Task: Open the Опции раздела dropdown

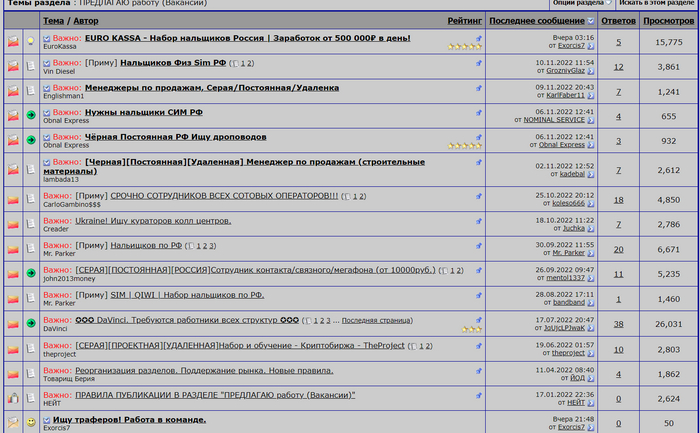Action: (x=582, y=3)
